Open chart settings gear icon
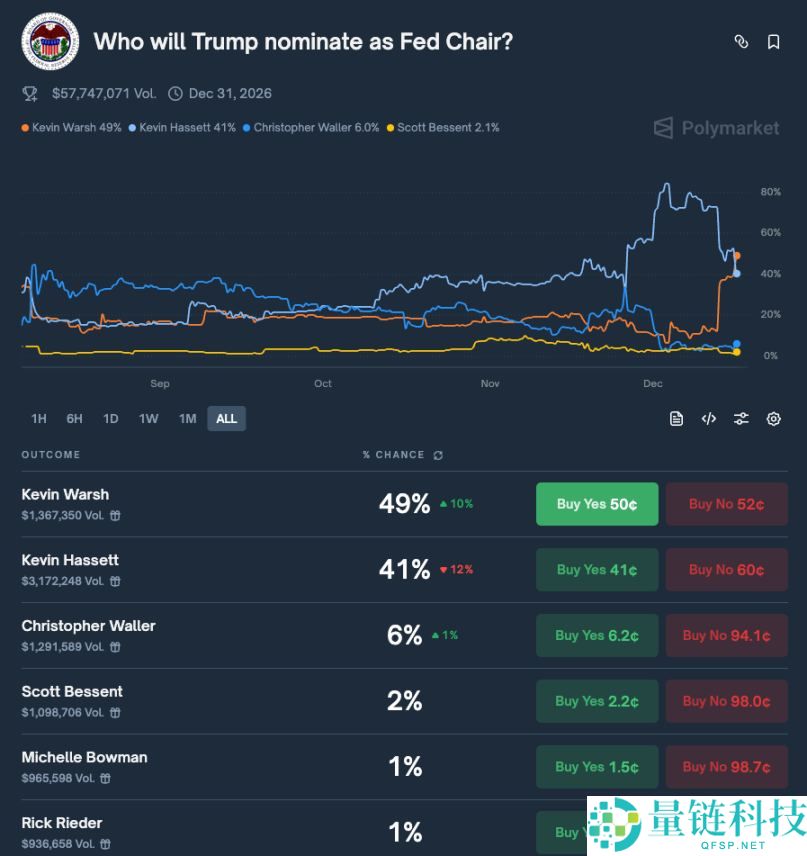This screenshot has height=856, width=807. pos(773,419)
